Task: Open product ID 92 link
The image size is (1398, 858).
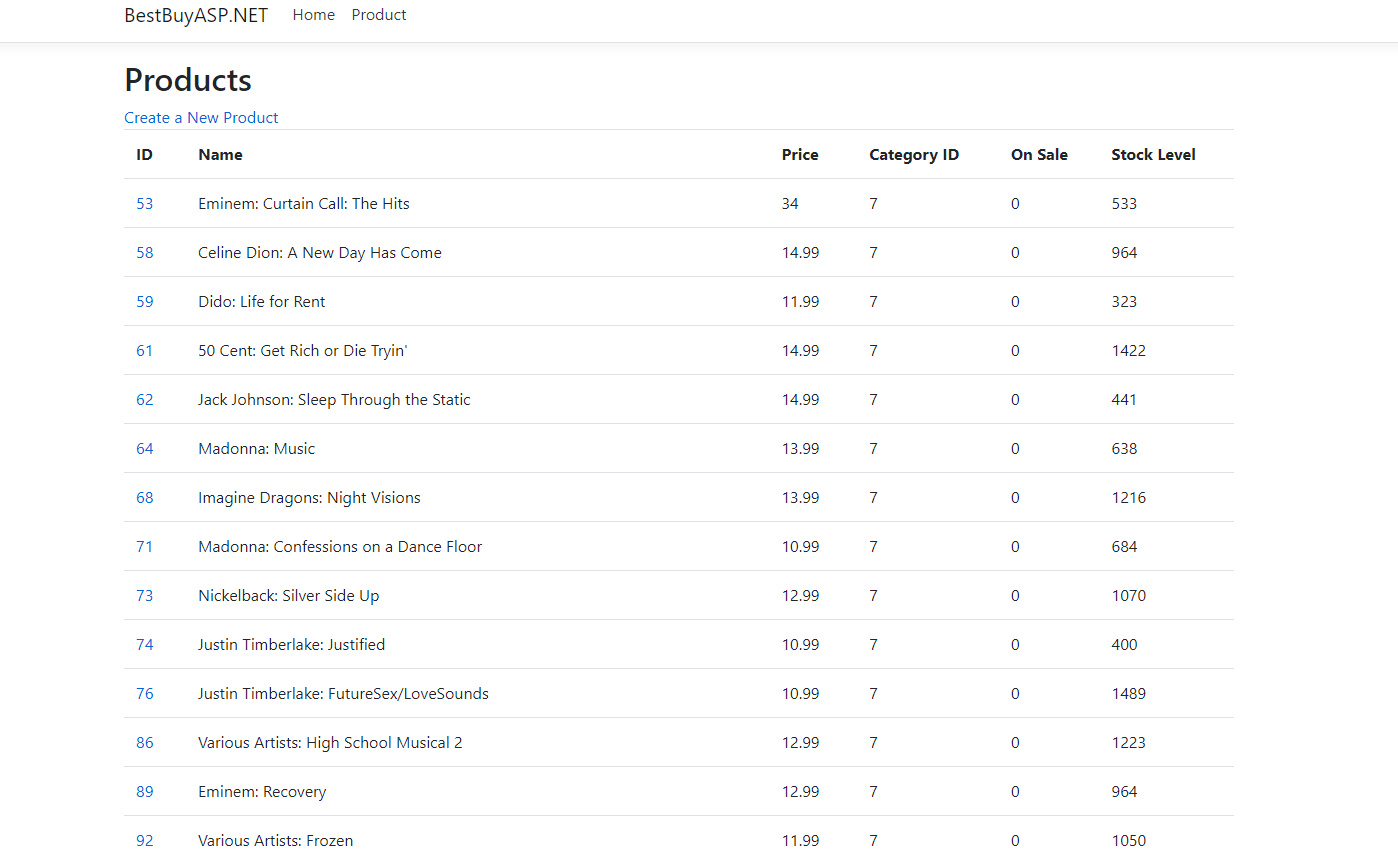Action: 145,841
